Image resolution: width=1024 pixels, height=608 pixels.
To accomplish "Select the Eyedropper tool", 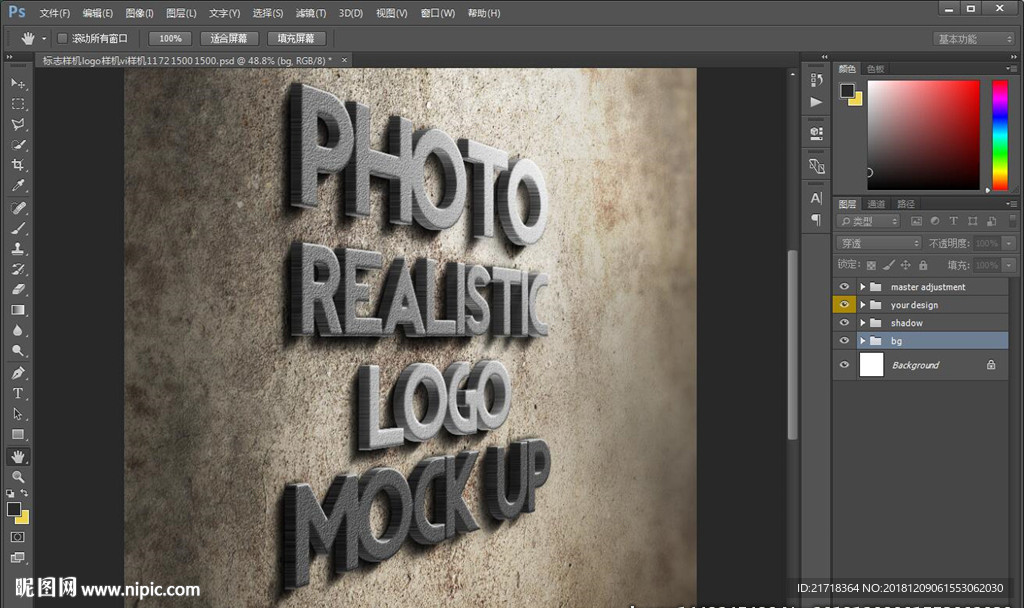I will [x=18, y=186].
